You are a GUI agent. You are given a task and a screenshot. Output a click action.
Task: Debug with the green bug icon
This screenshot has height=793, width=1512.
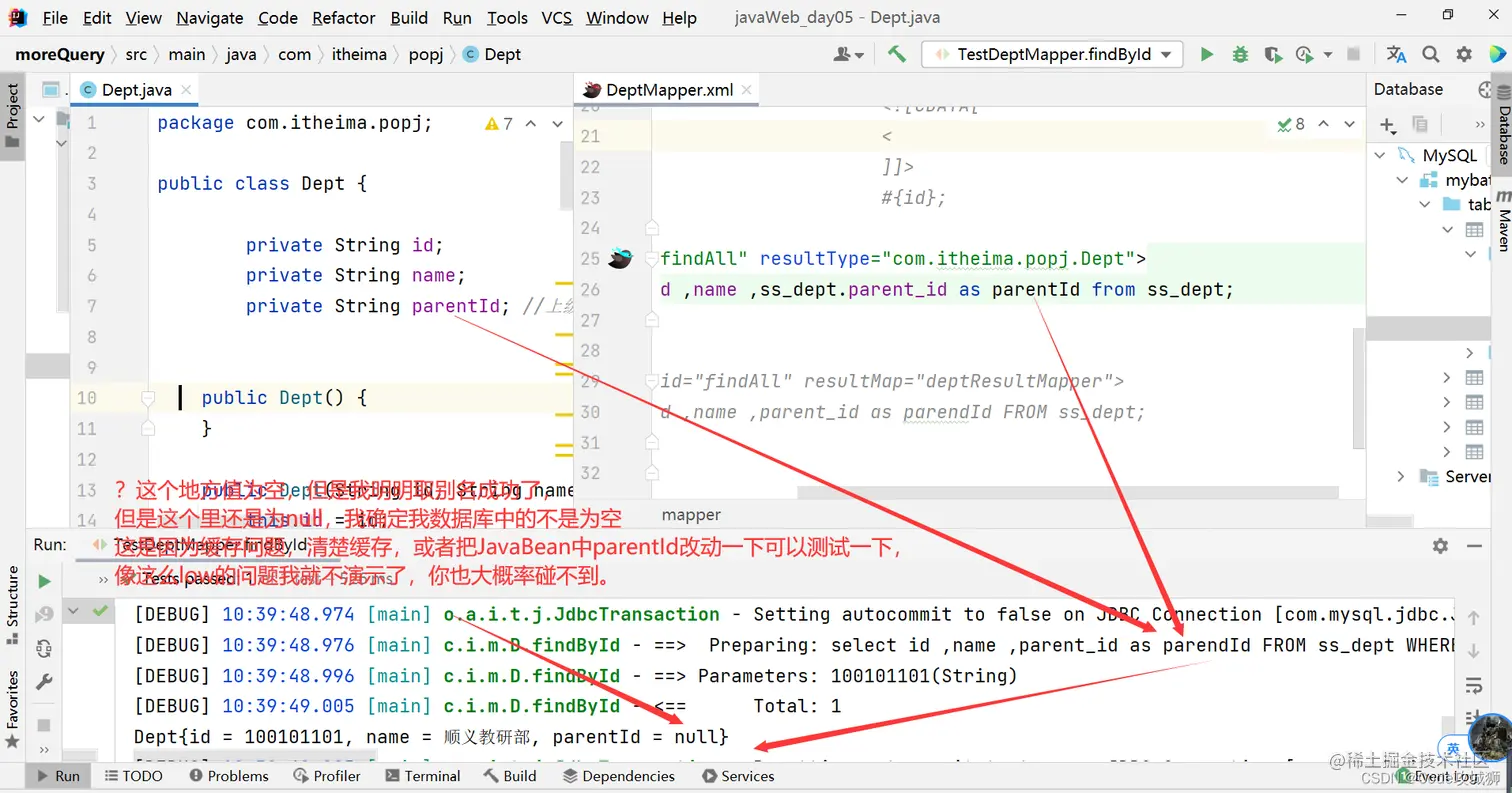1240,54
